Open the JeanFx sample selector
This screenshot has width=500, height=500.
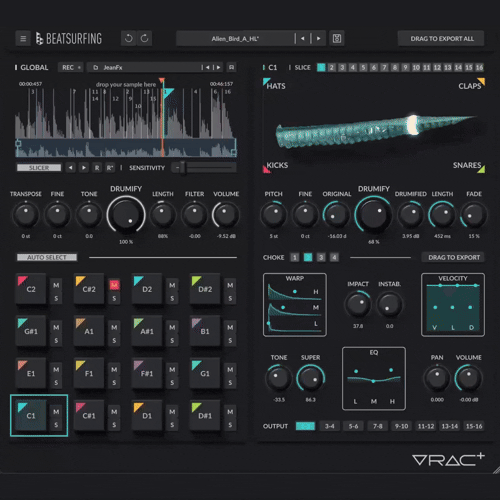pos(145,67)
